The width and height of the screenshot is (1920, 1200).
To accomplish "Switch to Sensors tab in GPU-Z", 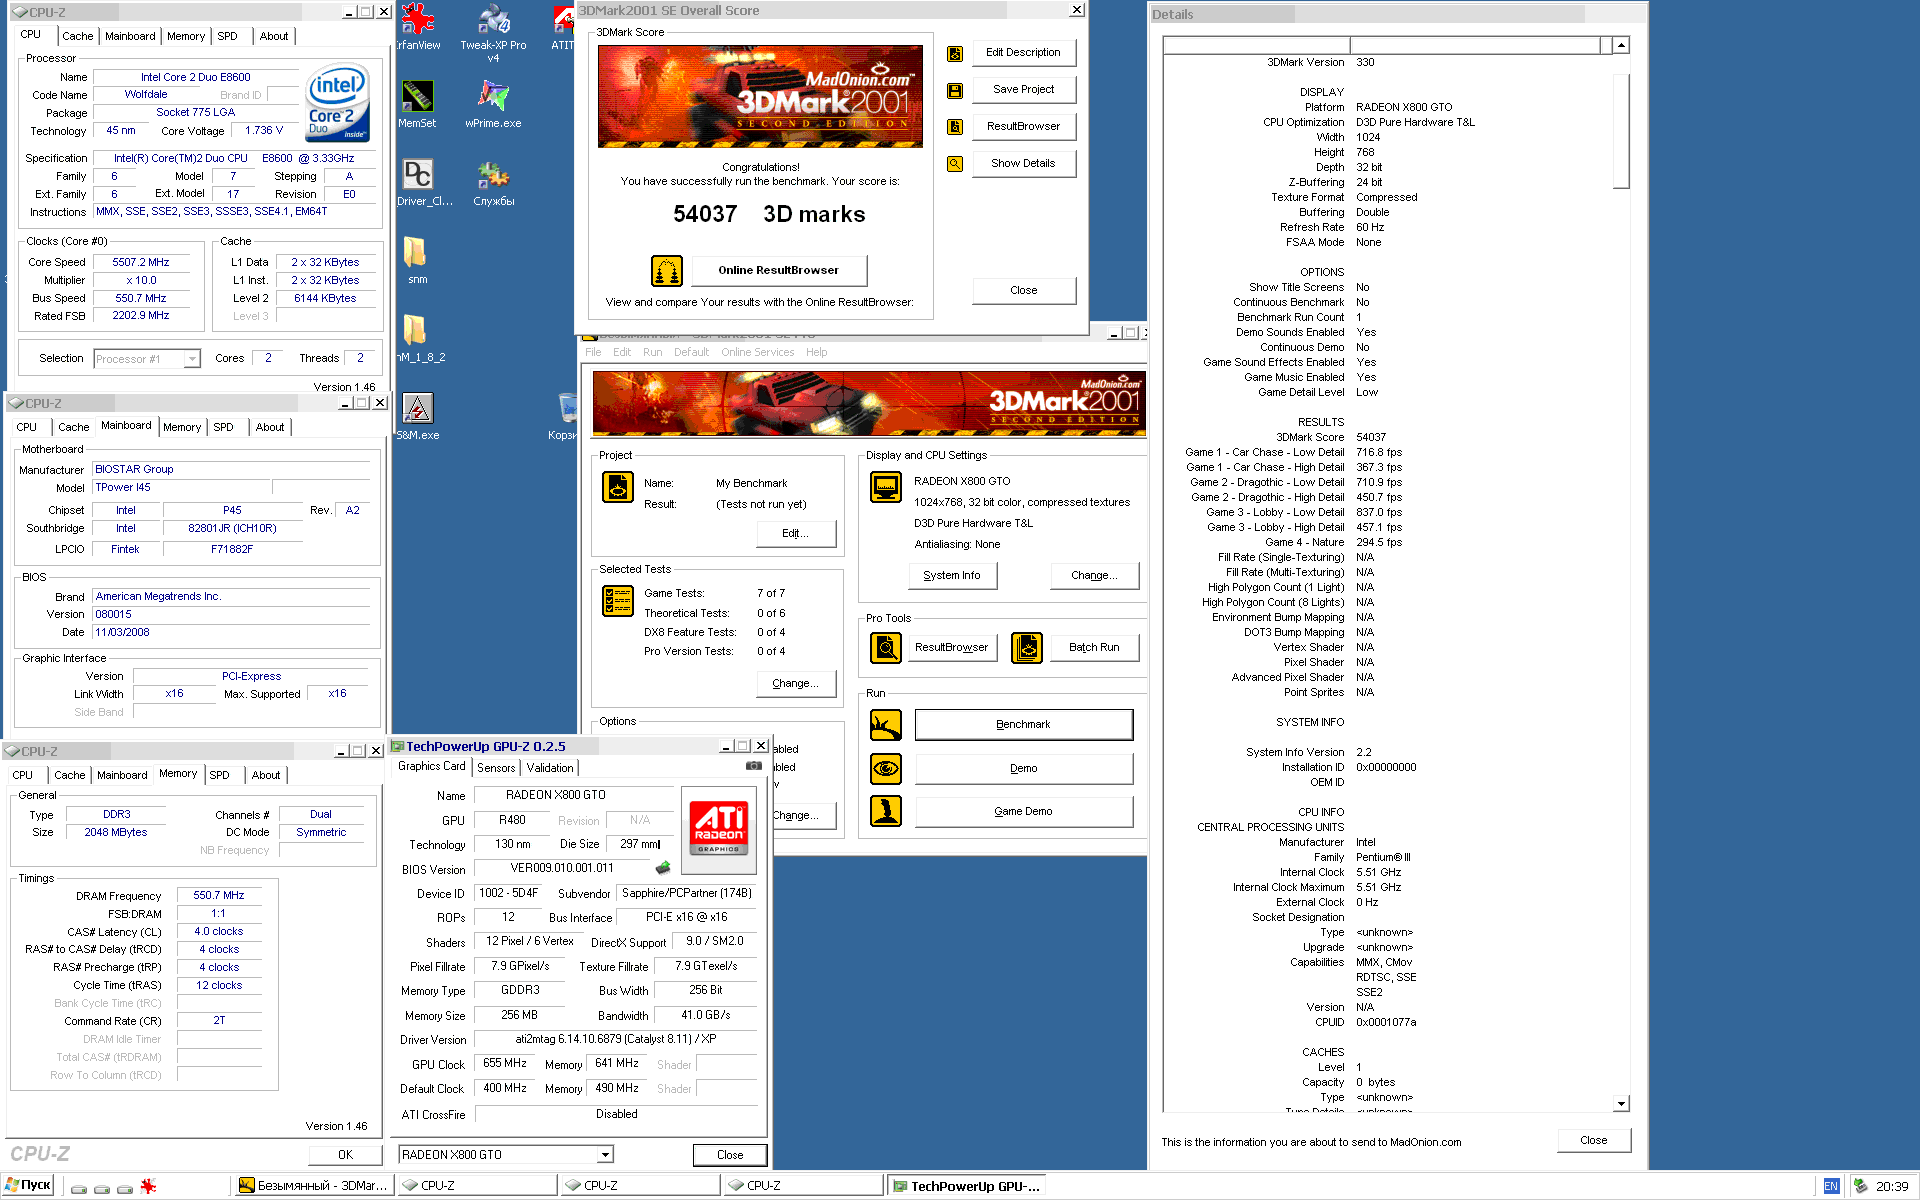I will 496,768.
